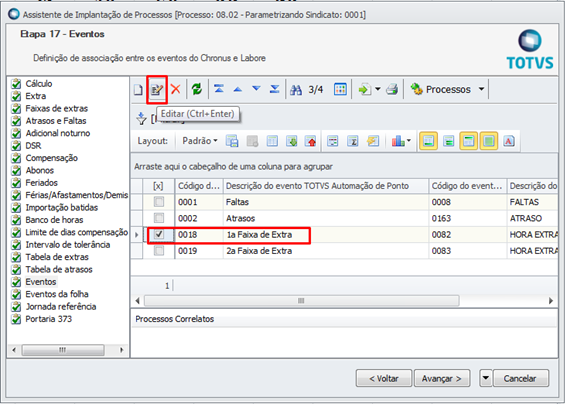Screen dimensions: 567x404
Task: Go to the previous record up arrow
Action: click(238, 89)
